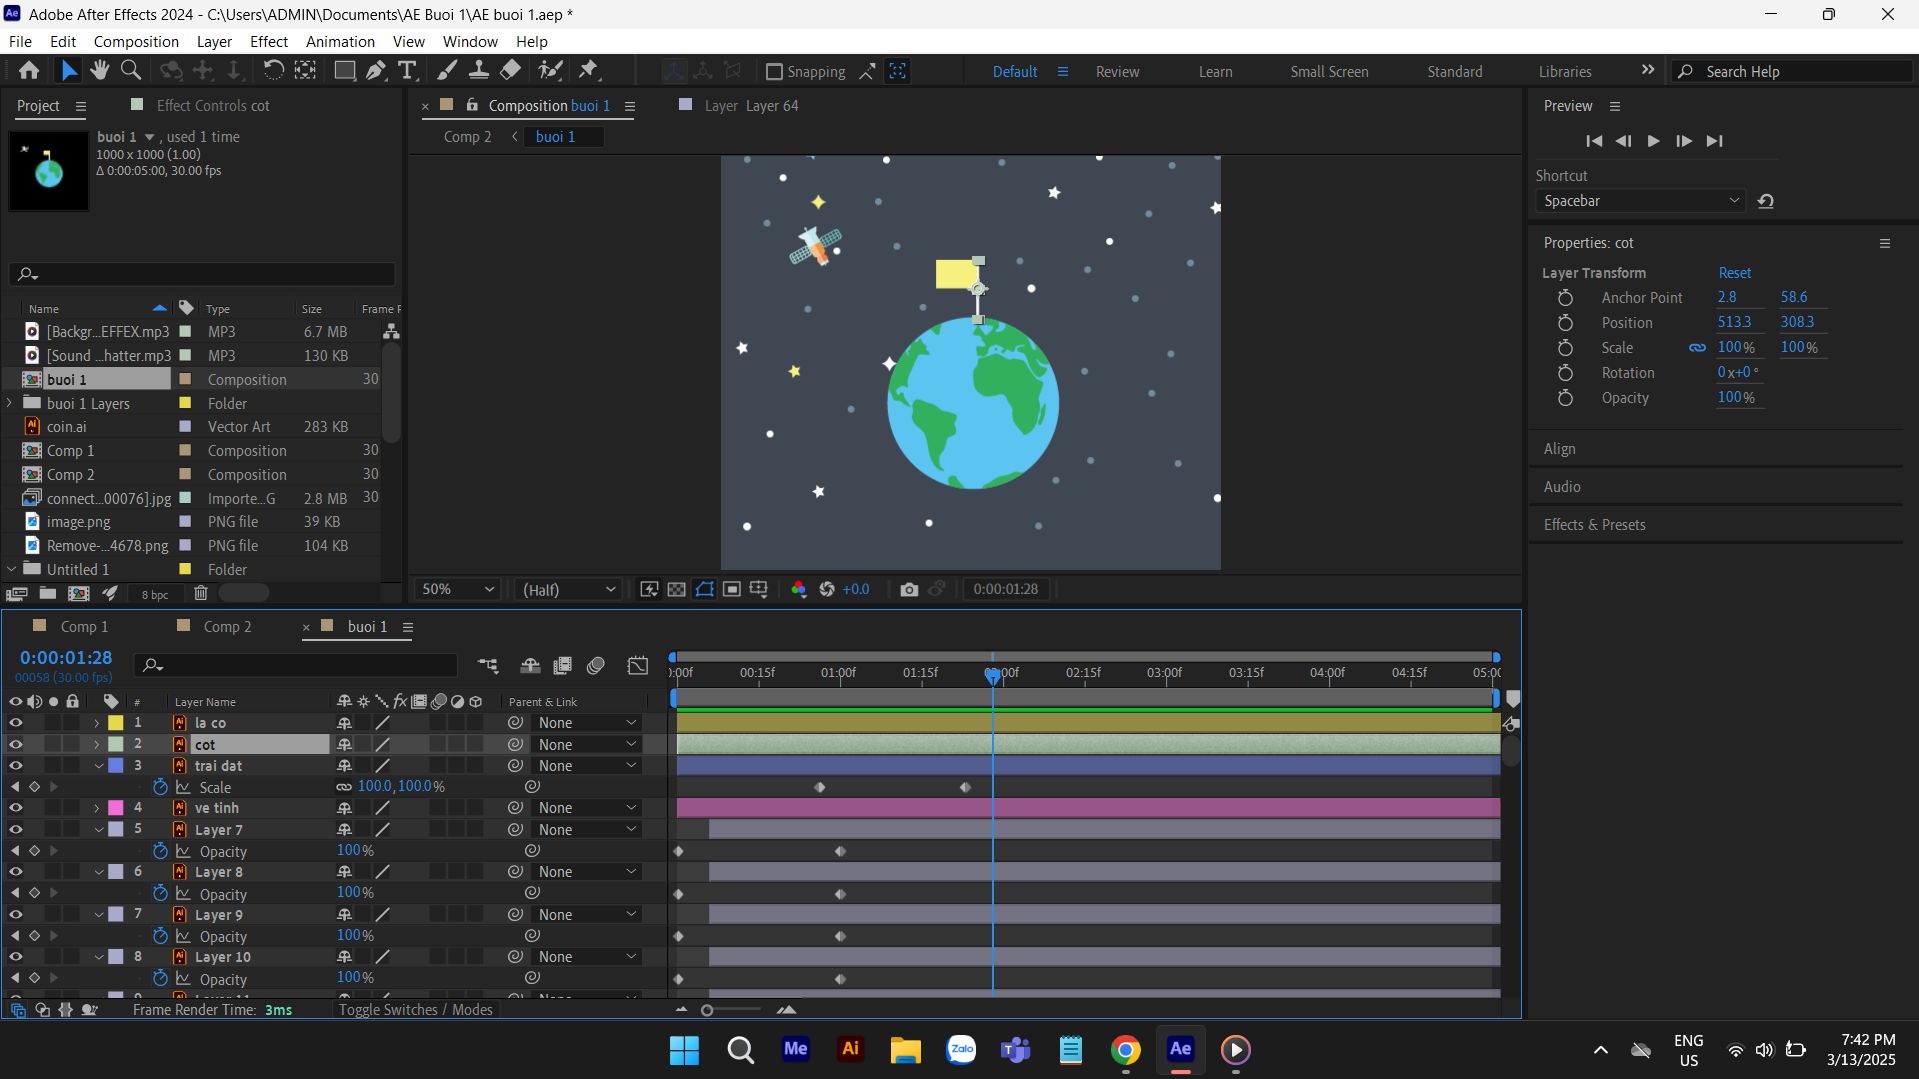Expand the 'buoi 1 Layers' folder
The image size is (1919, 1079).
point(10,403)
